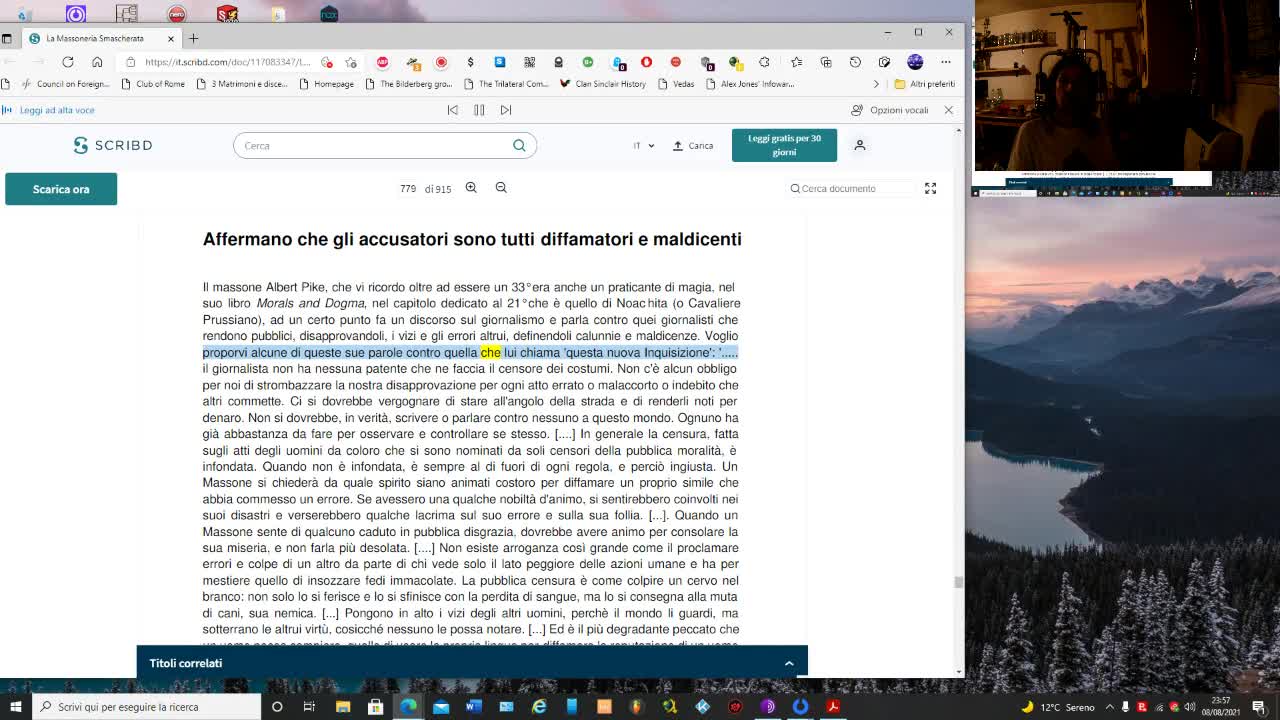The width and height of the screenshot is (1280, 720).
Task: Open Club of Rome bookmark
Action: click(152, 84)
